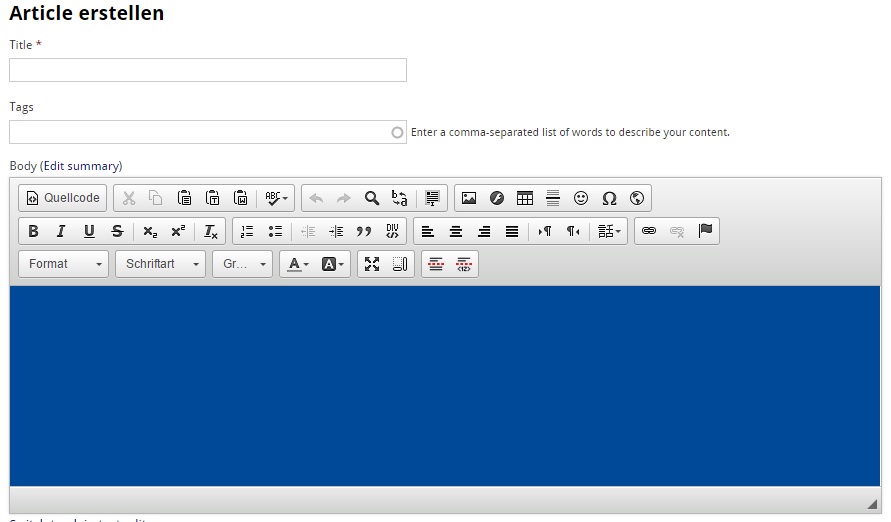Maximize the editor area
This screenshot has height=522, width=891.
(x=372, y=264)
